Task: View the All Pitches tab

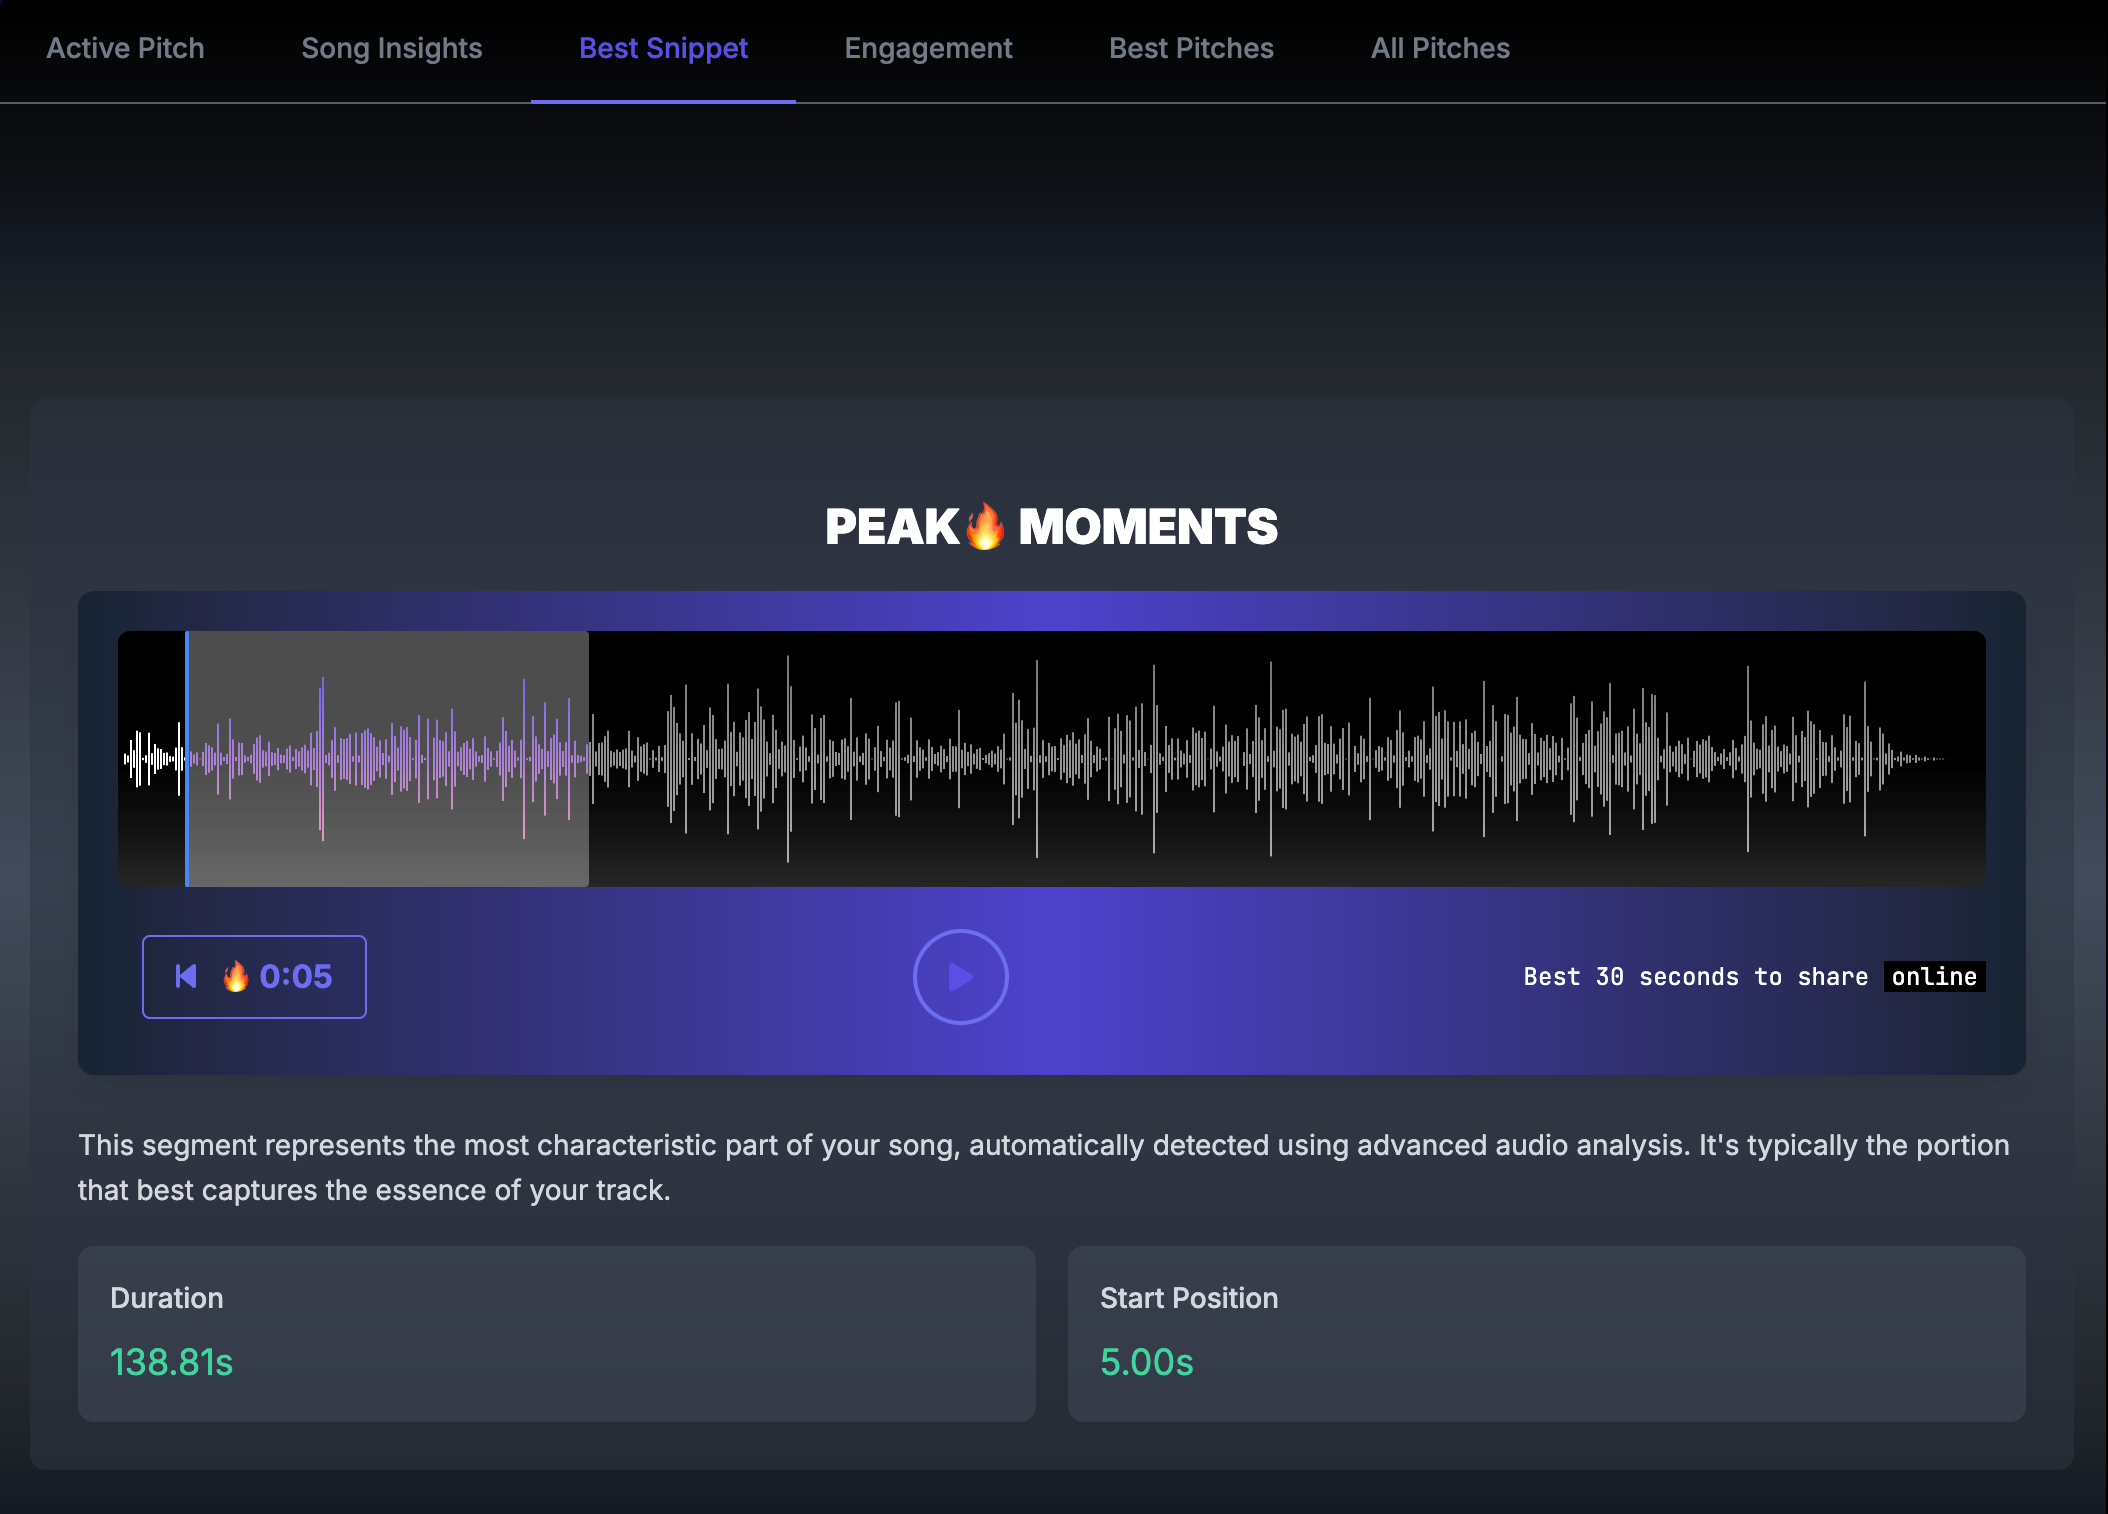Action: [1440, 48]
